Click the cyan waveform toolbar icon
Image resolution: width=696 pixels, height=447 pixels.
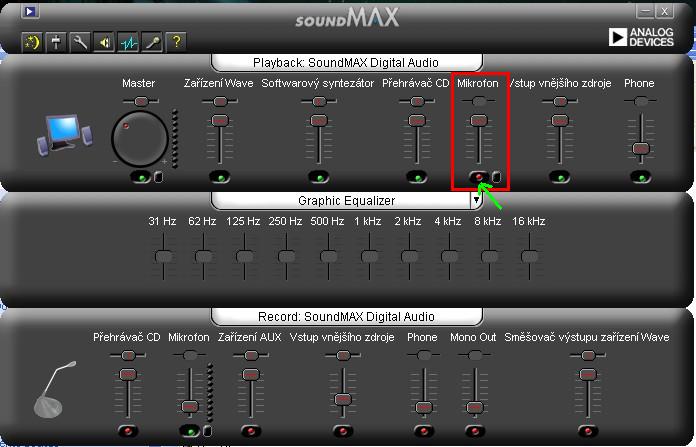pyautogui.click(x=128, y=43)
